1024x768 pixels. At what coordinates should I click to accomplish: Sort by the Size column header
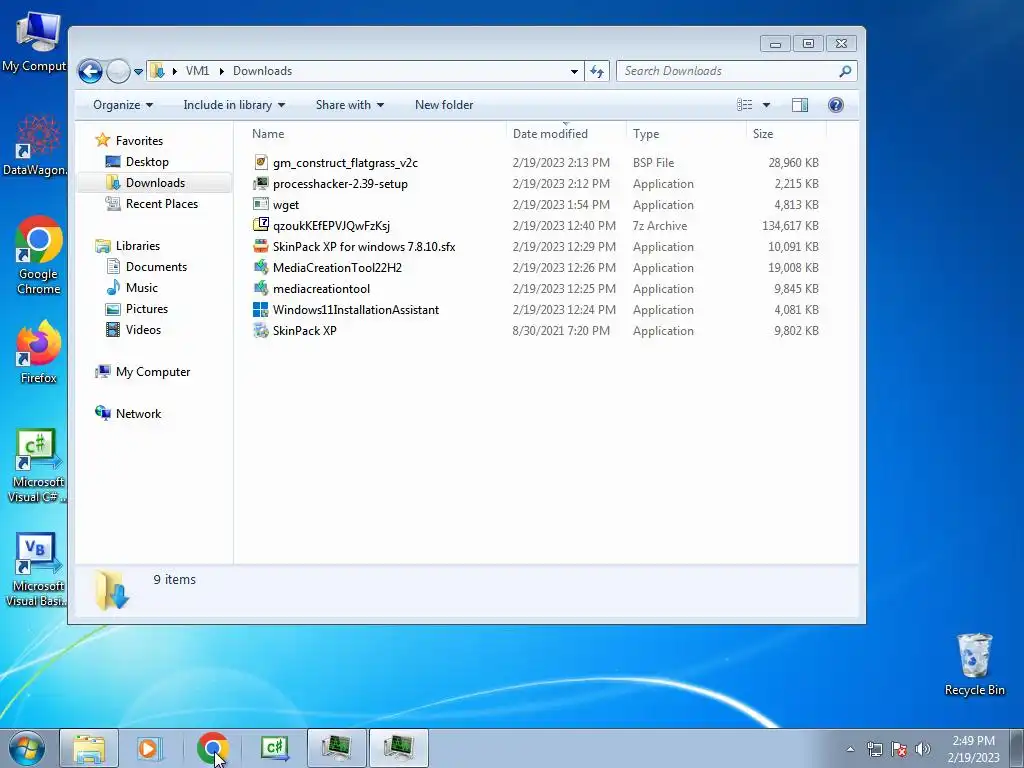click(786, 134)
